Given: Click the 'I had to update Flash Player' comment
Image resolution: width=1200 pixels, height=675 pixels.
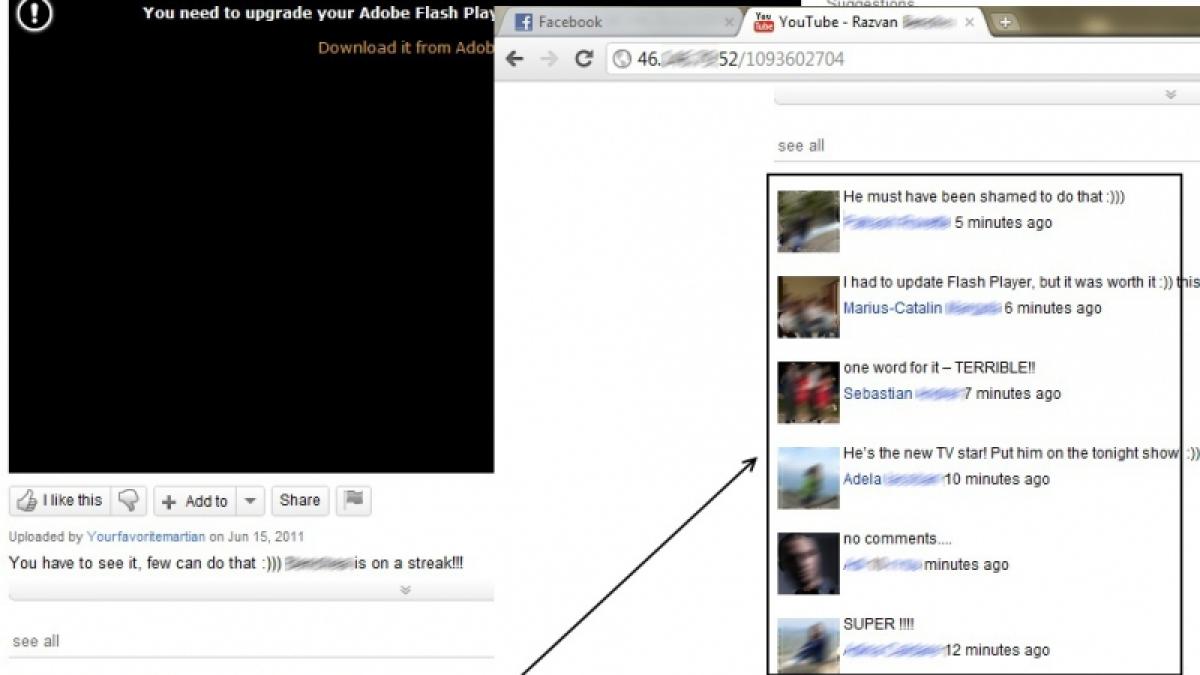Looking at the screenshot, I should (1020, 282).
